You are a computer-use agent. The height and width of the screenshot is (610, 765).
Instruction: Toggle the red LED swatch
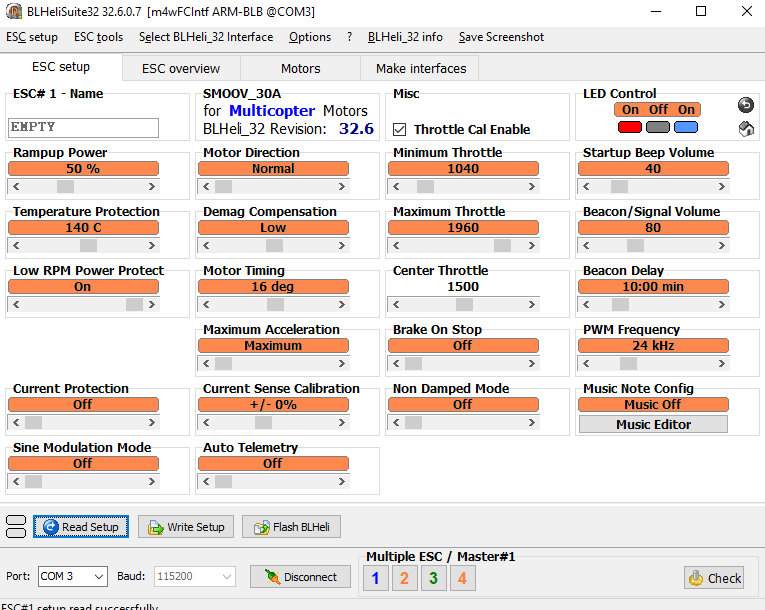click(x=630, y=127)
